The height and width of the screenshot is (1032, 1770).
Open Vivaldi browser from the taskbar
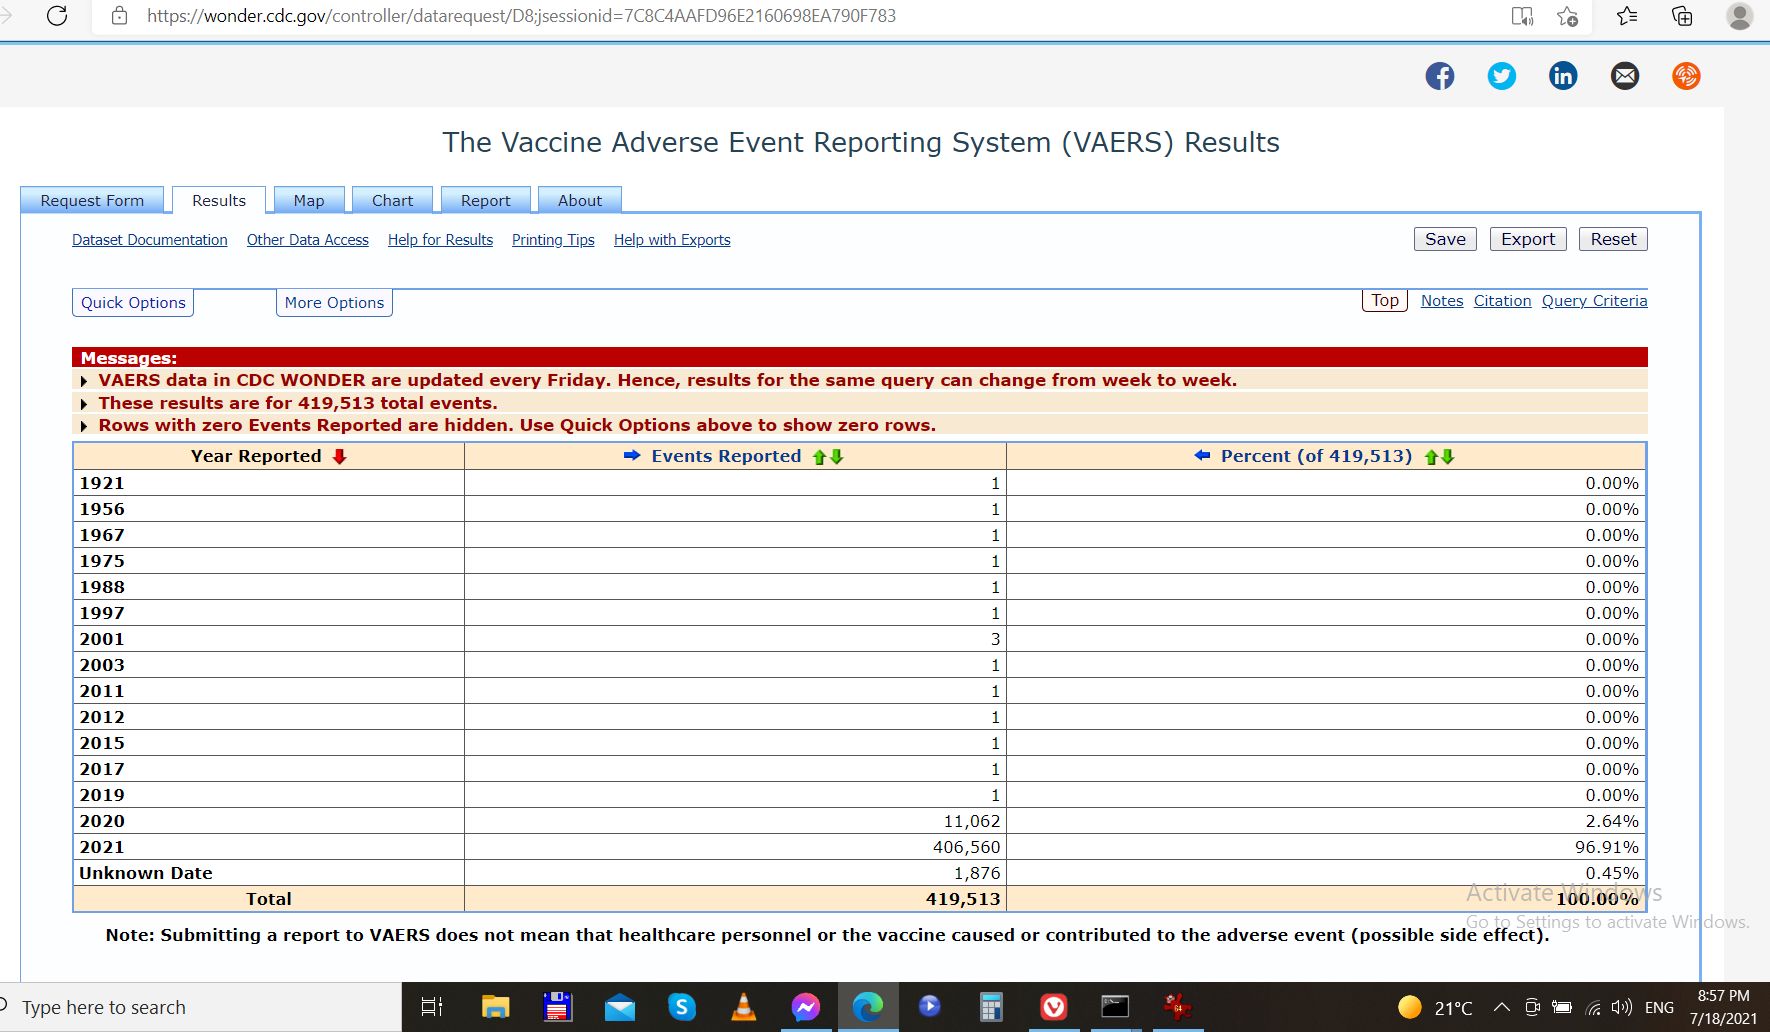click(1053, 1007)
